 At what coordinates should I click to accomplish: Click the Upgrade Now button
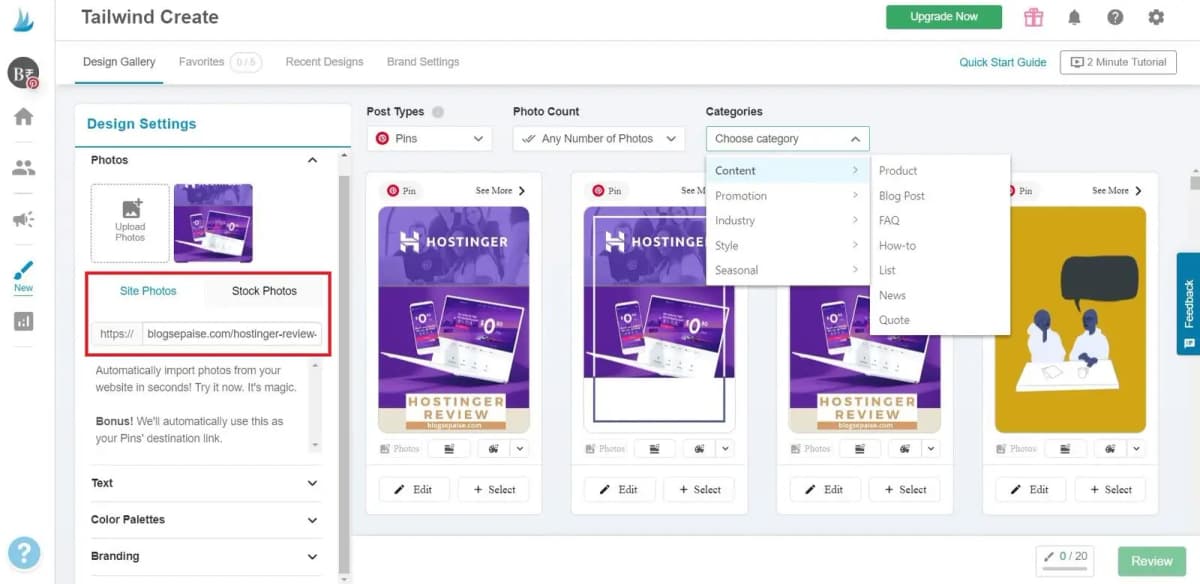(944, 17)
